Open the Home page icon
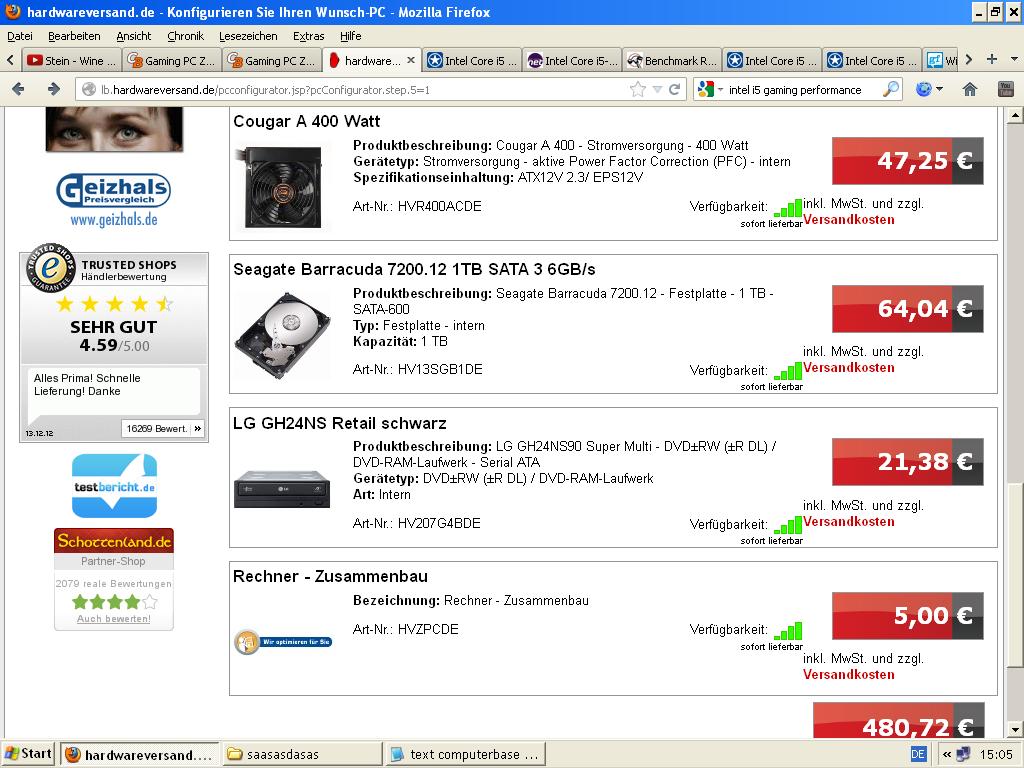This screenshot has width=1024, height=768. click(x=970, y=89)
